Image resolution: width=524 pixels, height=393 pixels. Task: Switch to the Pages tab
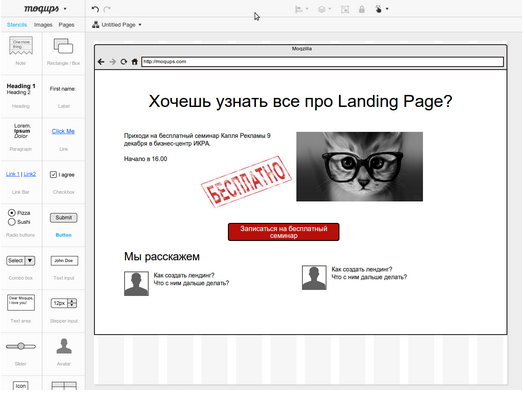(67, 25)
